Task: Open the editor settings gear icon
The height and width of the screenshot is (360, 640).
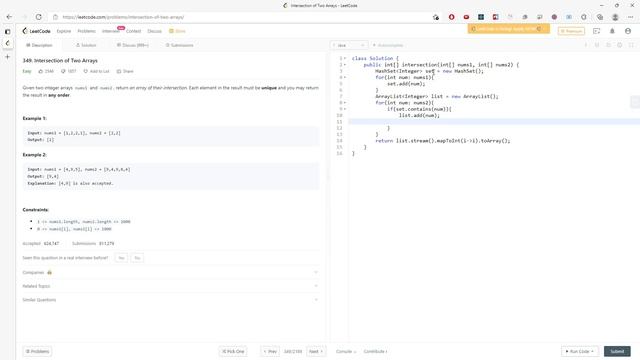Action: pyautogui.click(x=620, y=45)
